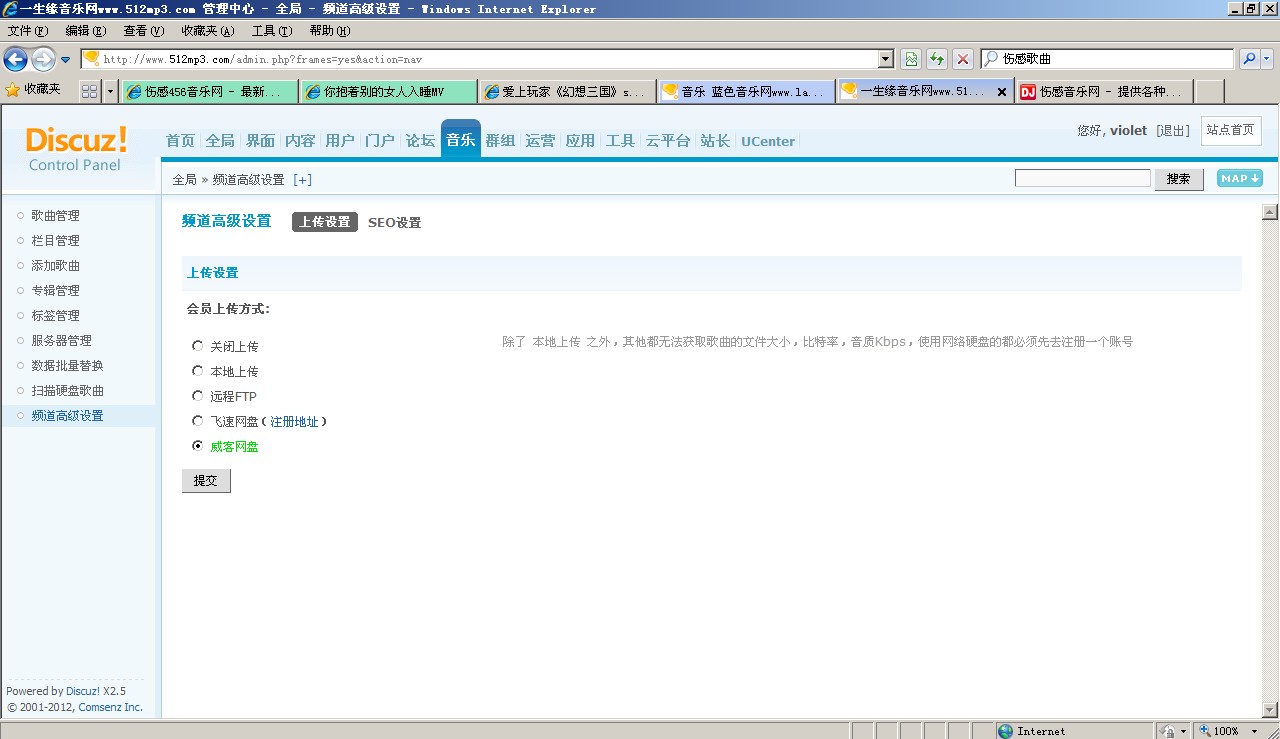Switch to the SEO设置 tab
This screenshot has height=739, width=1280.
pyautogui.click(x=394, y=223)
